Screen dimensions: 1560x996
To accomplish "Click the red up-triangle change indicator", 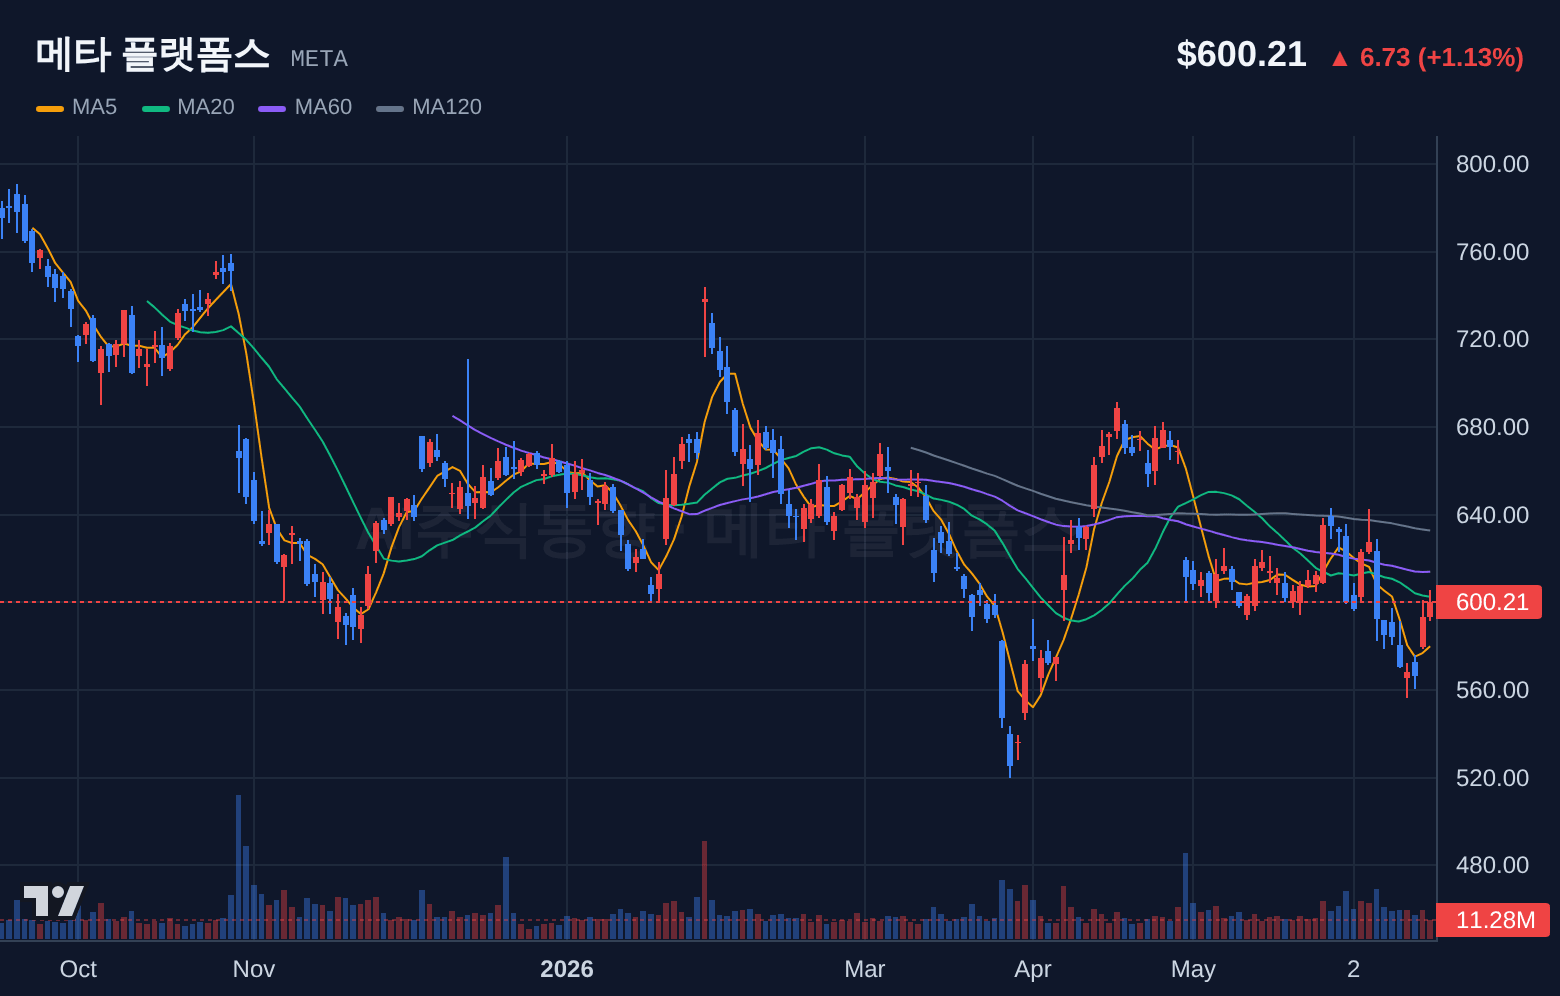I will click(1340, 59).
